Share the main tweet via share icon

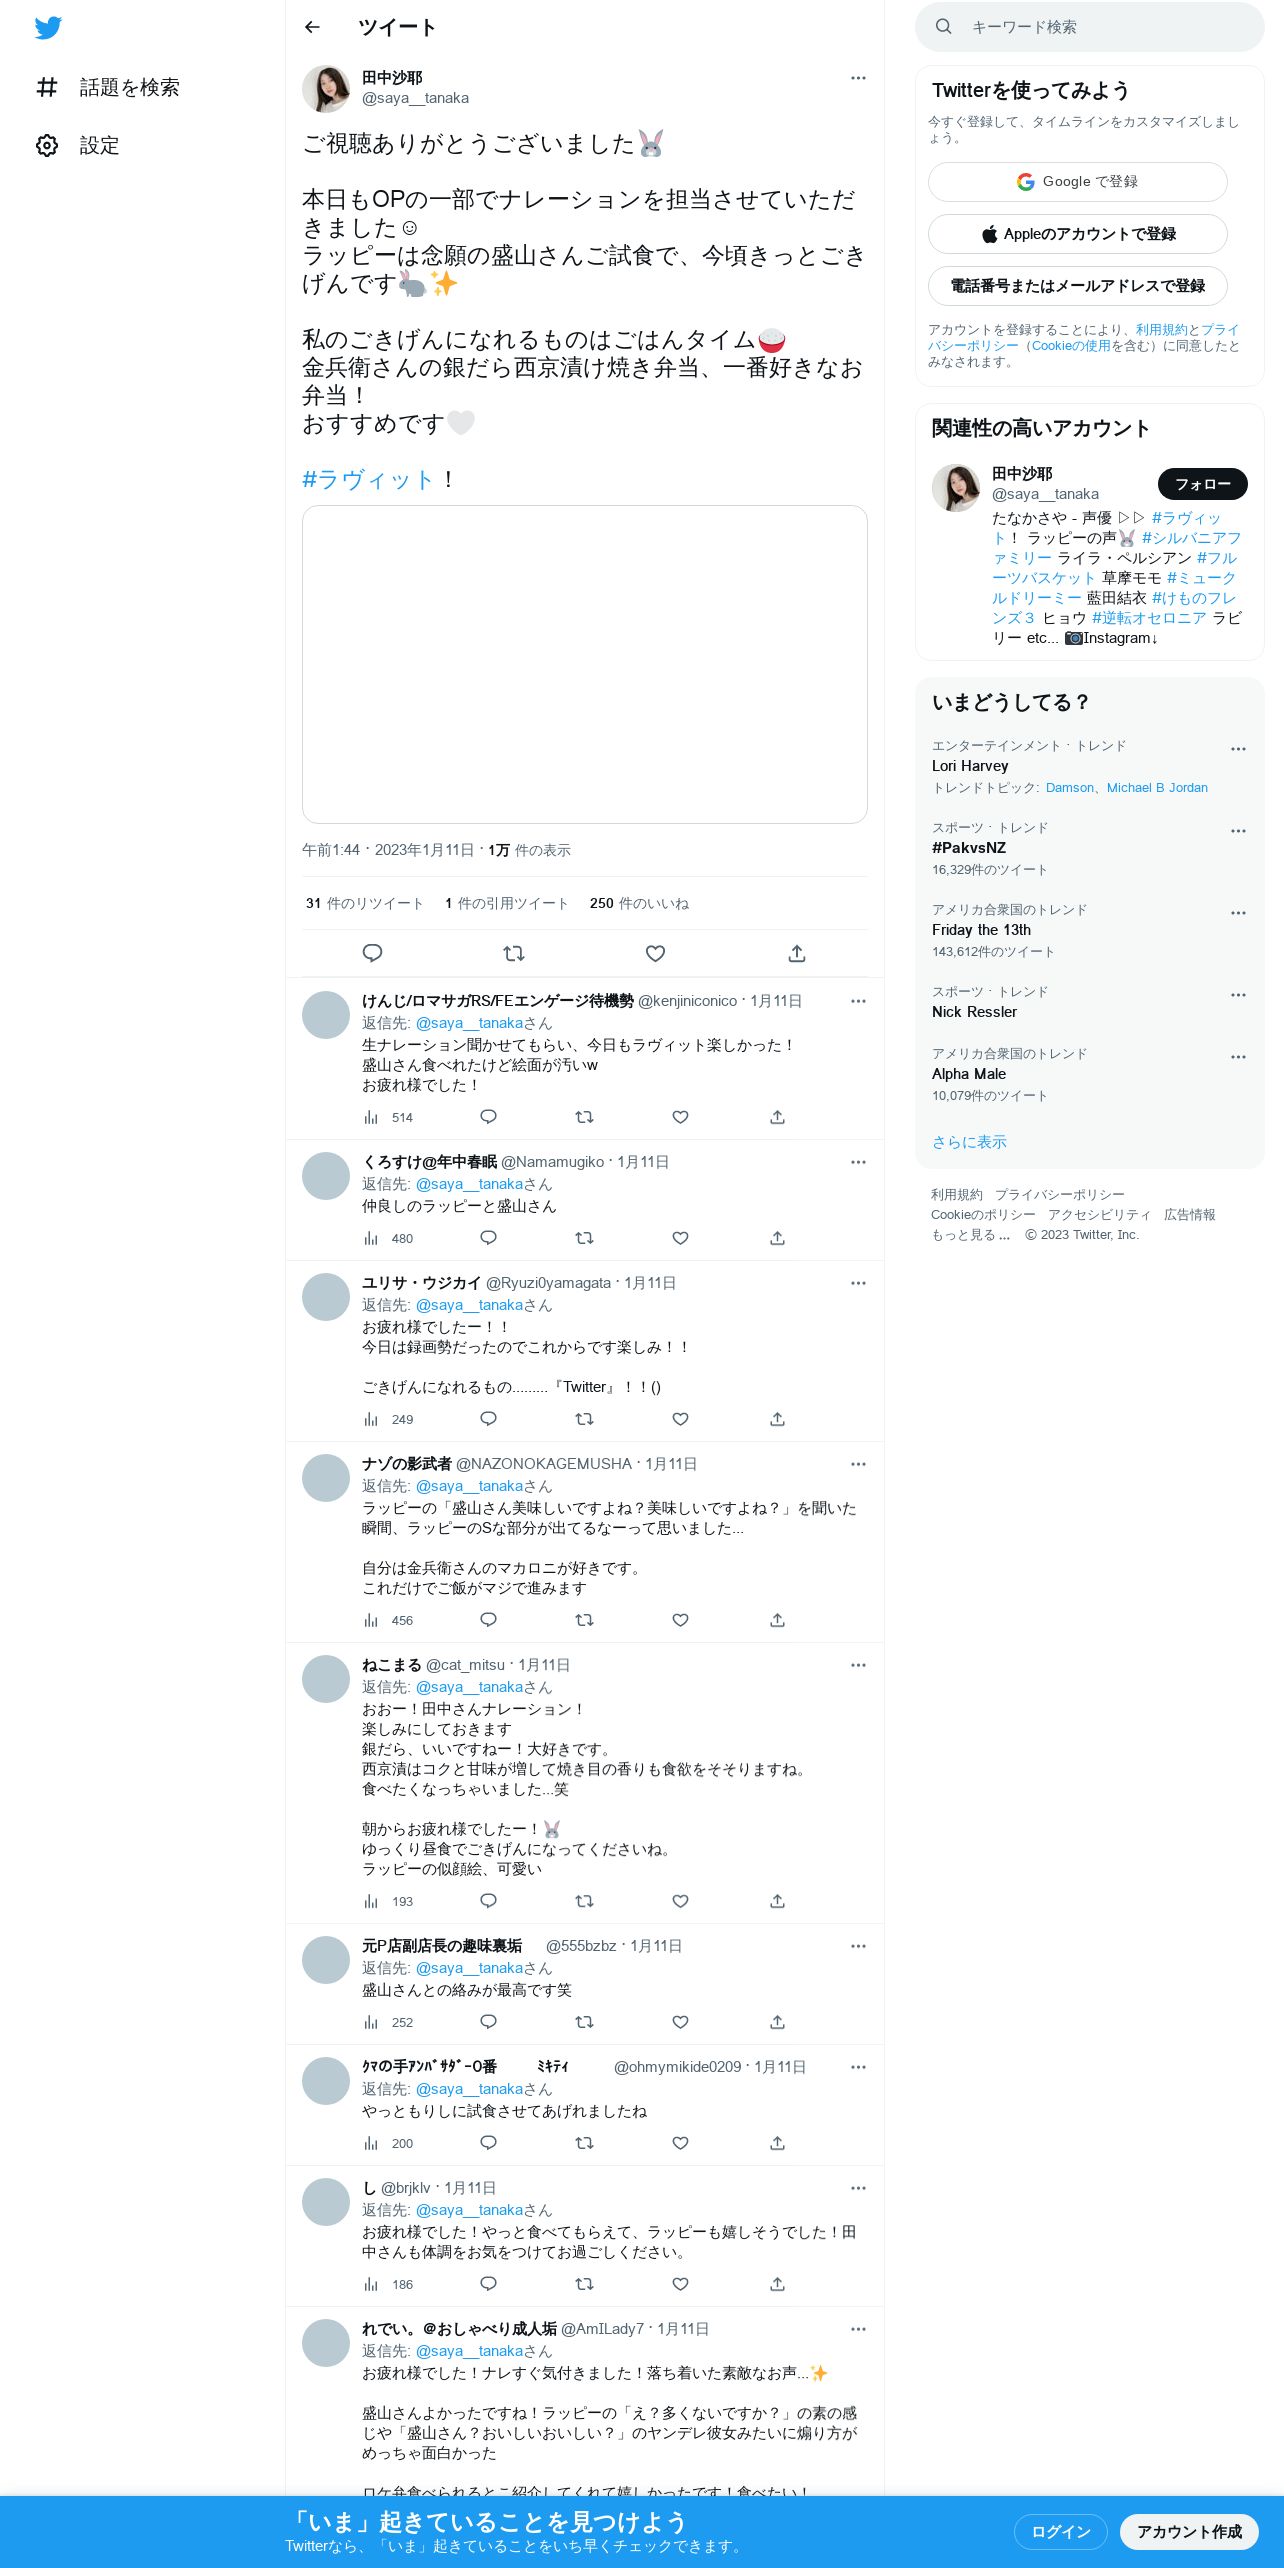pyautogui.click(x=797, y=953)
